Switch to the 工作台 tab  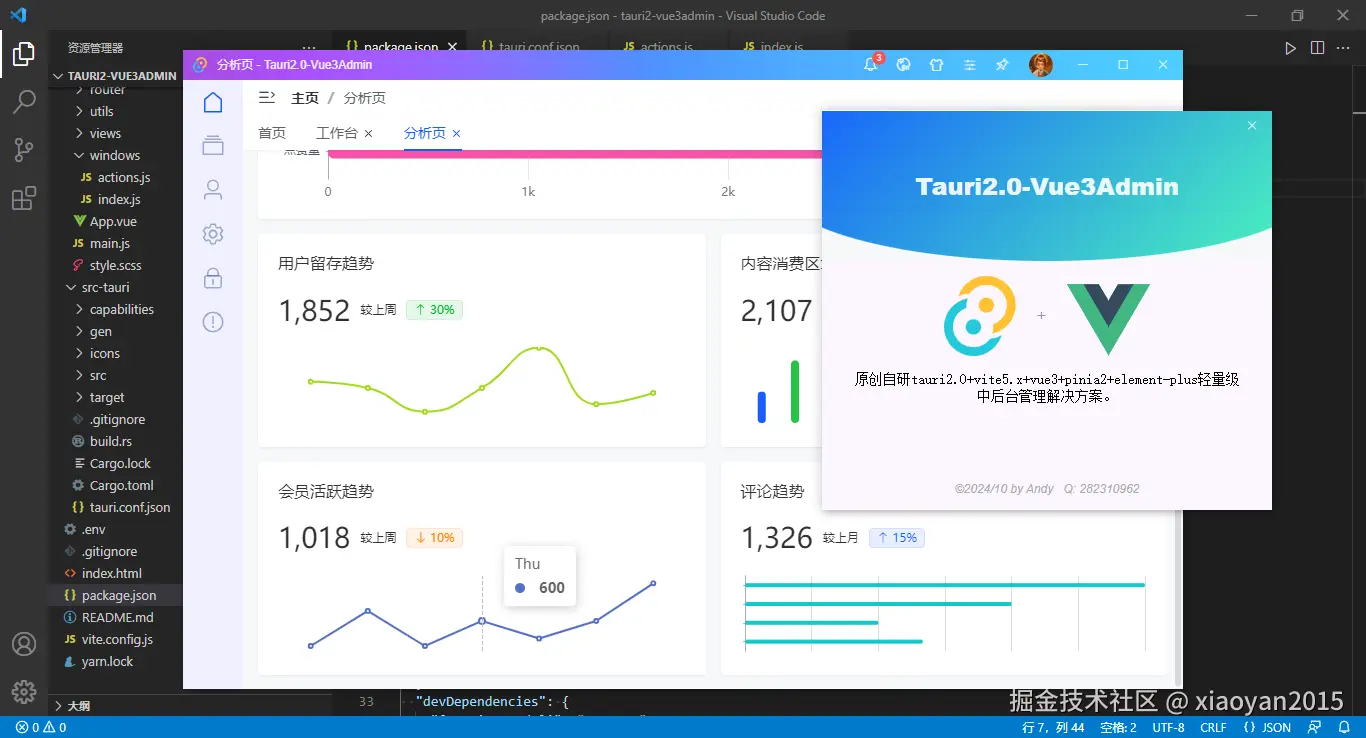click(x=336, y=133)
